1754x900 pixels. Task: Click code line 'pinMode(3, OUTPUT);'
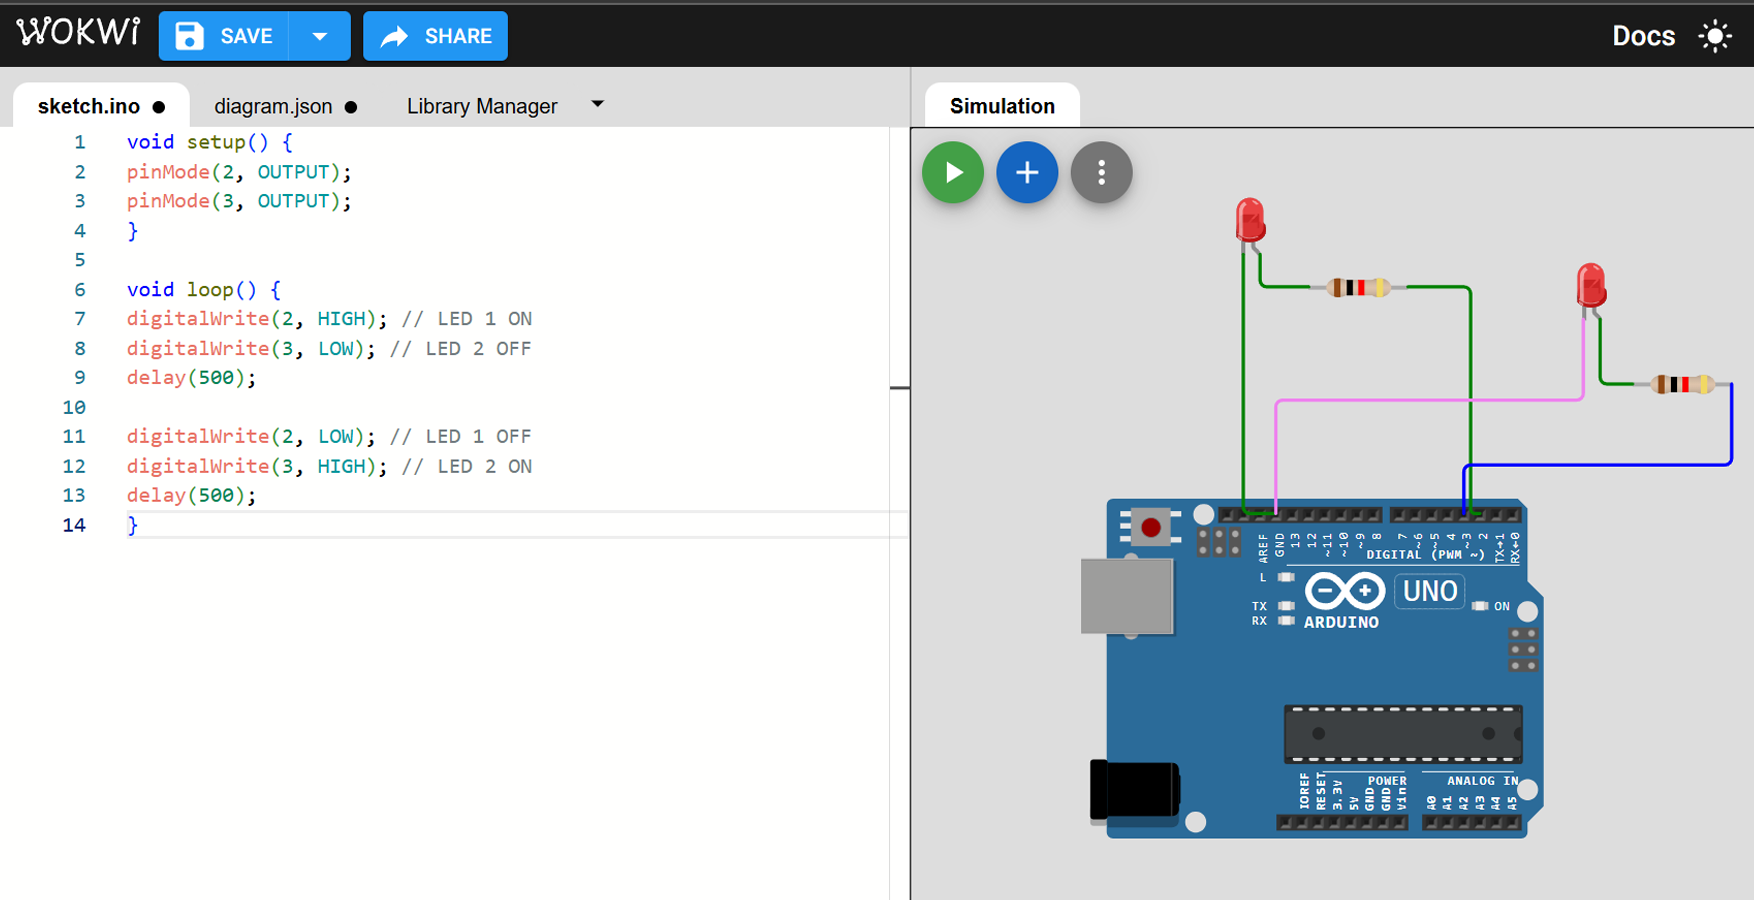239,201
